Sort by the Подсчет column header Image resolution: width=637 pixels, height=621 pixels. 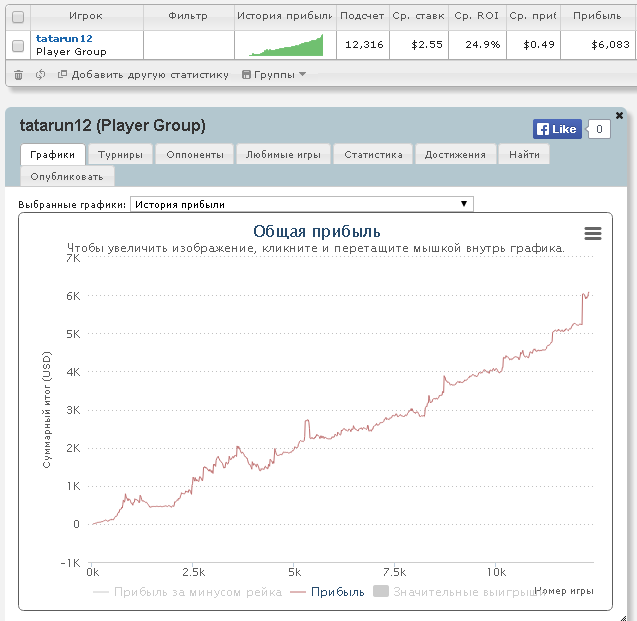coord(362,16)
